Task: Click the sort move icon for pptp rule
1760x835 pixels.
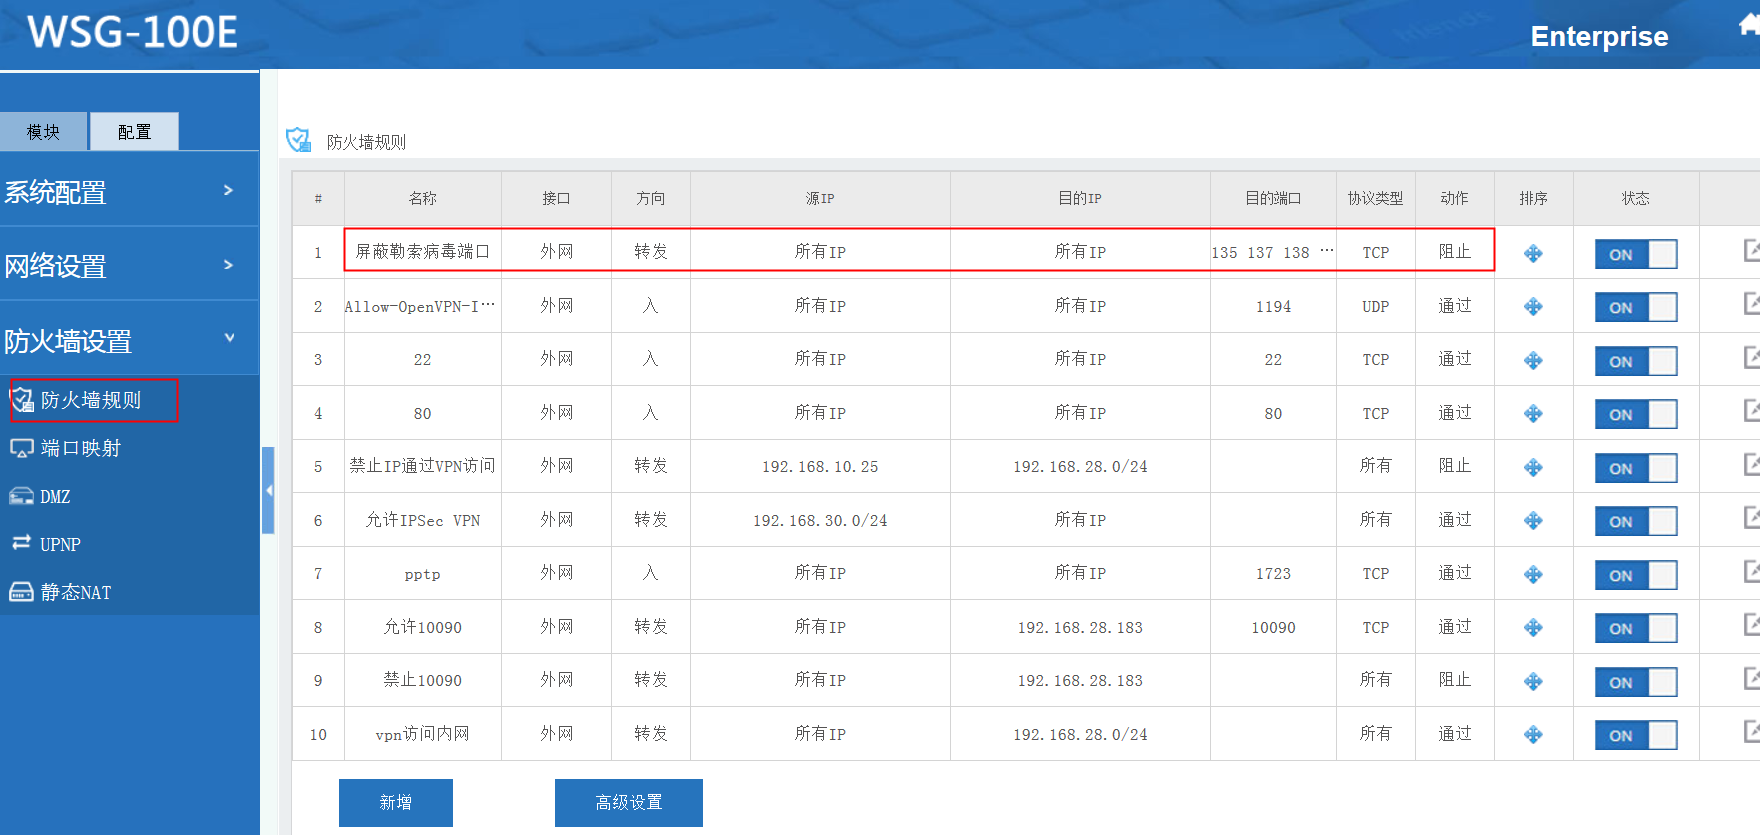Action: [x=1533, y=574]
